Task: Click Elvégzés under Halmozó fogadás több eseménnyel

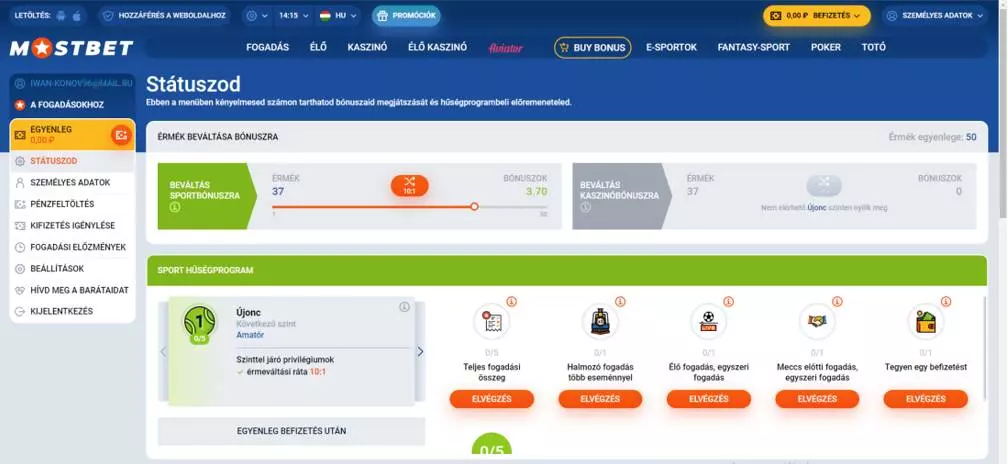Action: (x=600, y=398)
